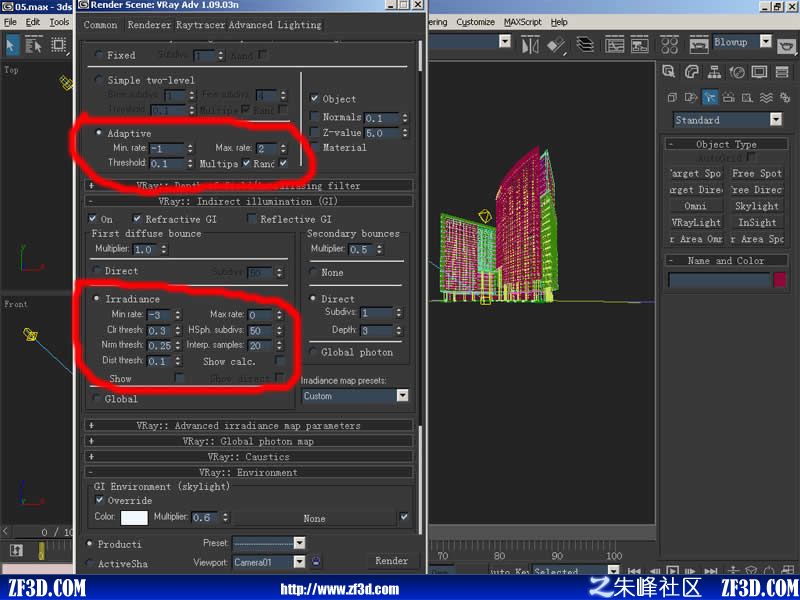Open Schematic View icon

tap(639, 45)
